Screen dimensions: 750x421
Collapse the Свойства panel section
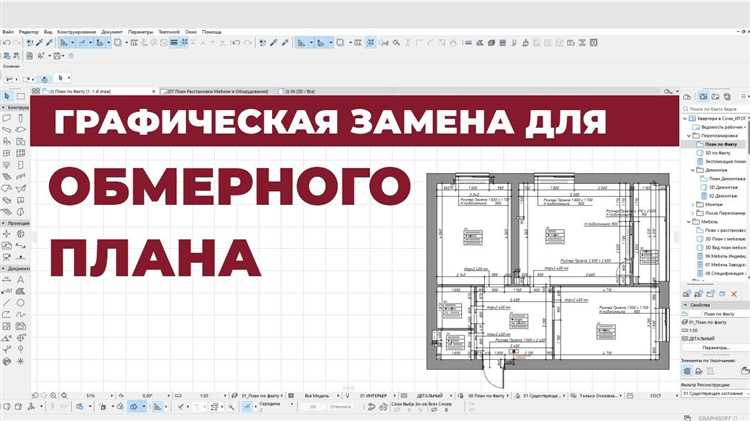(685, 305)
